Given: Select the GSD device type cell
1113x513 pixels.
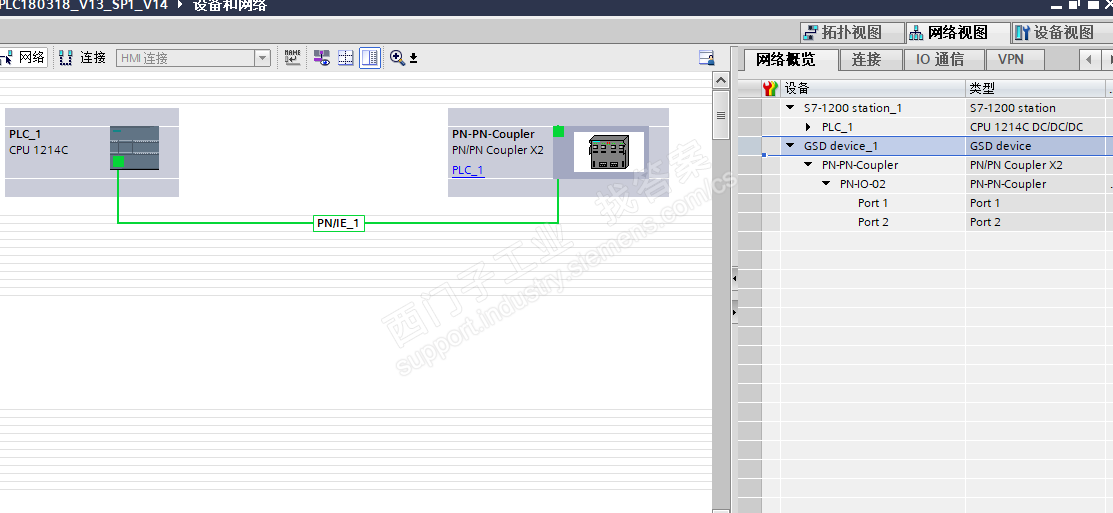Looking at the screenshot, I should 1036,146.
